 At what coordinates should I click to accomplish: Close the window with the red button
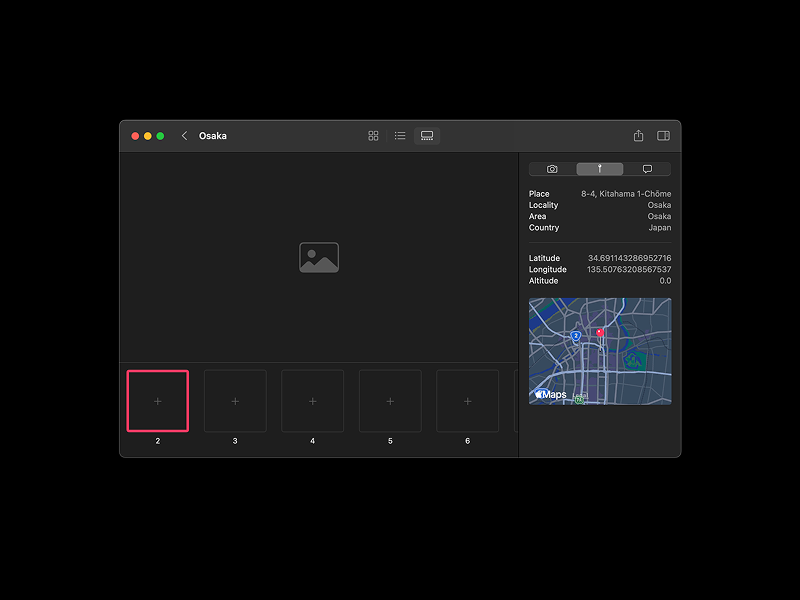point(135,136)
